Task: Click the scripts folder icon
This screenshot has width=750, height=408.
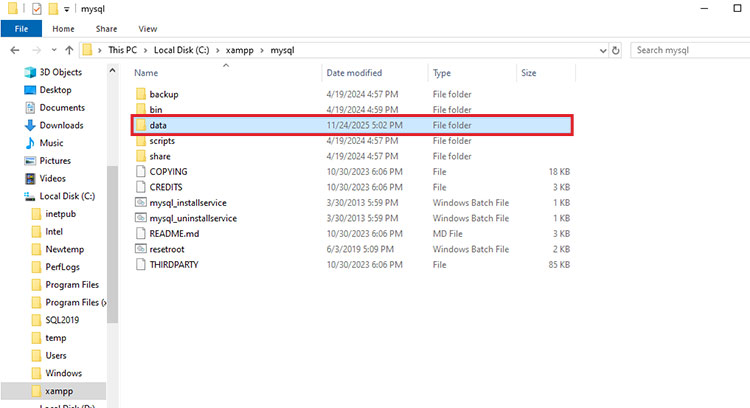Action: (141, 141)
